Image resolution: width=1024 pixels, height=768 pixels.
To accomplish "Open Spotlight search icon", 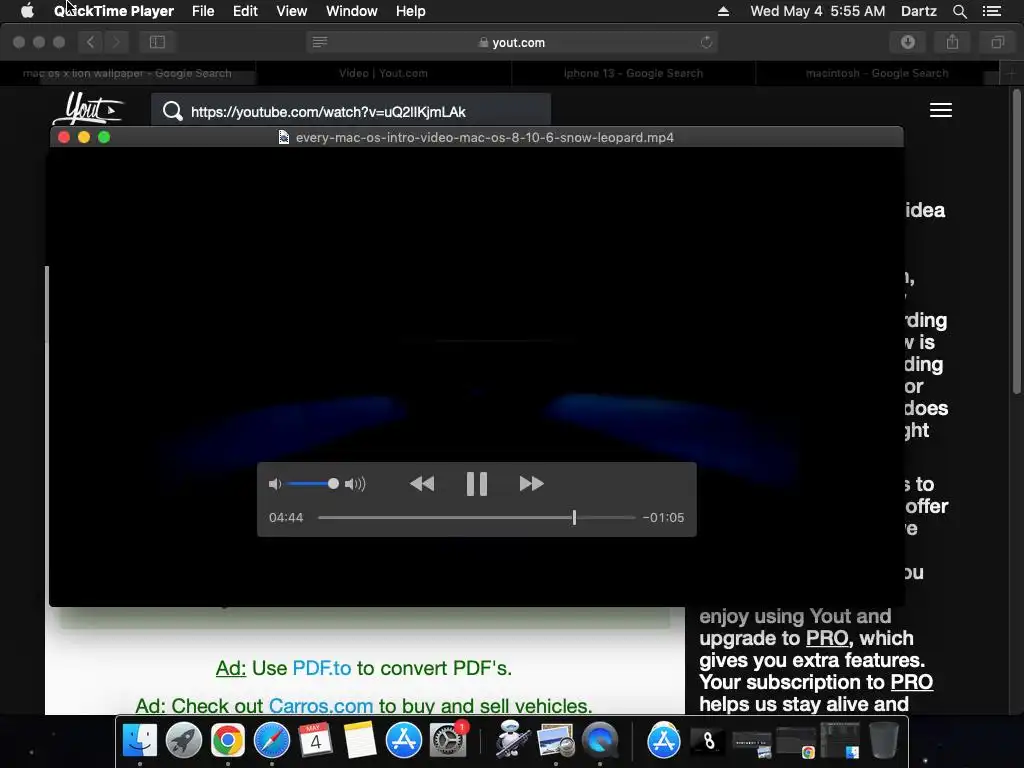I will 960,11.
